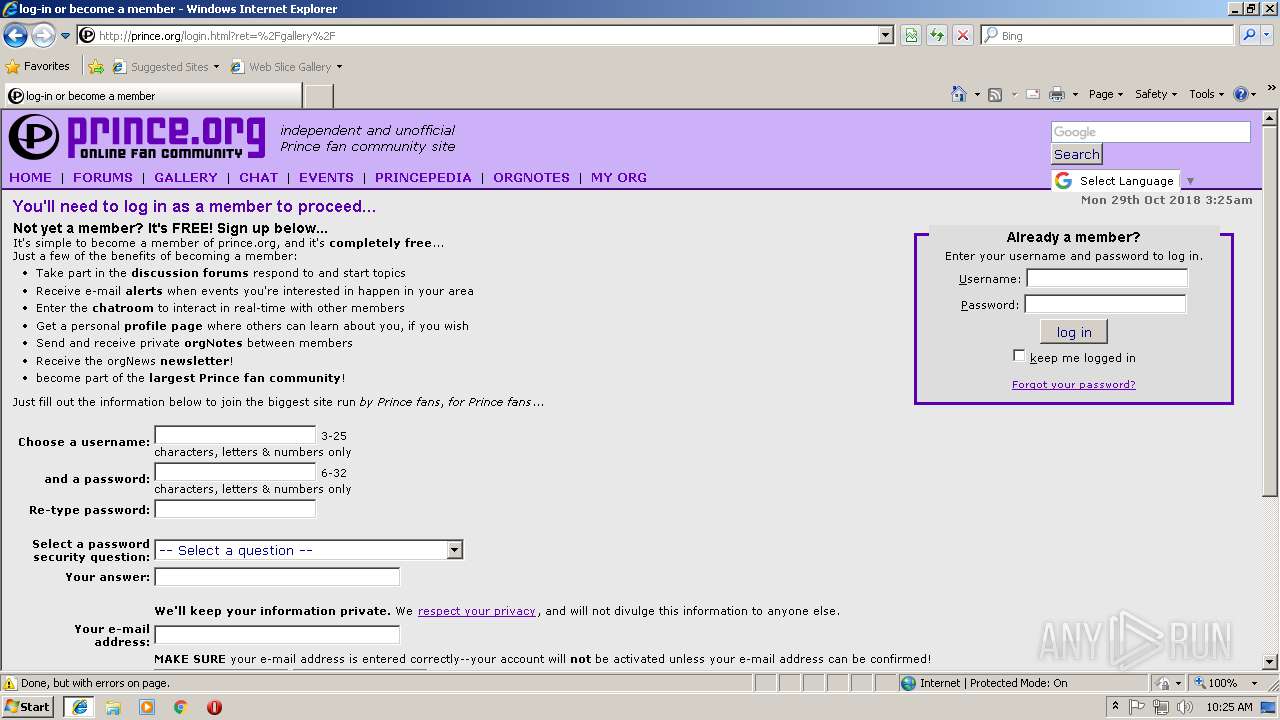Click the Stop loading red X icon
This screenshot has width=1280, height=720.
(x=963, y=35)
